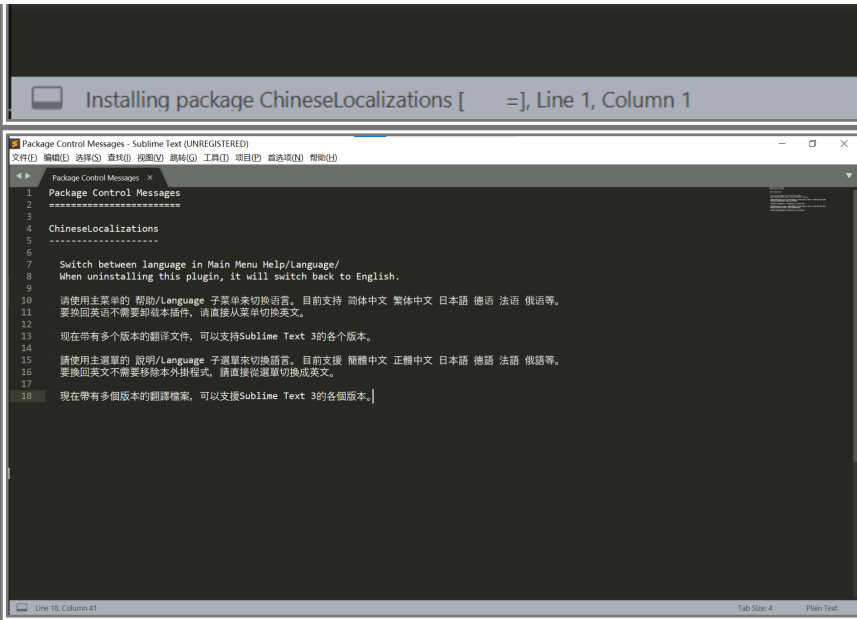Screen dimensions: 857x620
Task: Open the 跳转(G) menu
Action: [x=183, y=157]
